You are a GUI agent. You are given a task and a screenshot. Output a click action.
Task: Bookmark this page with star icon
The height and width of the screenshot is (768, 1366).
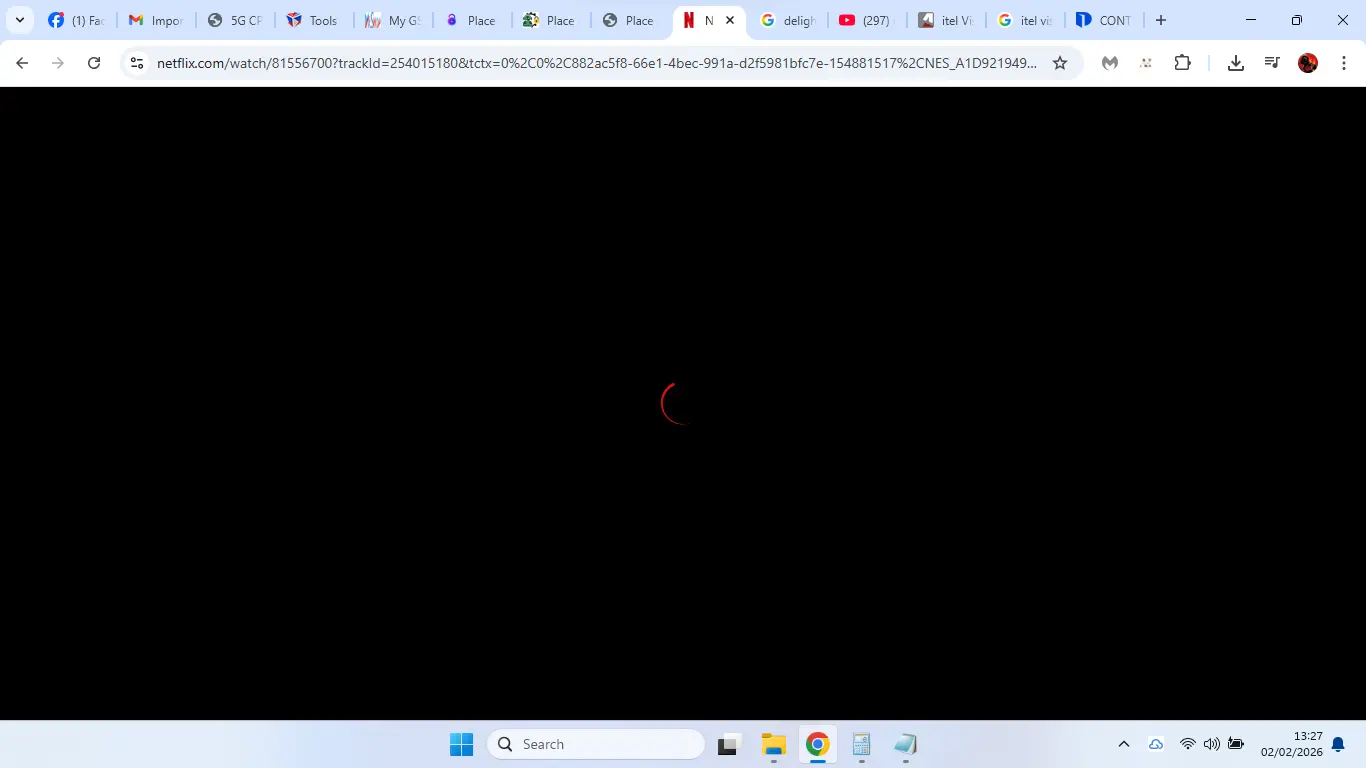pyautogui.click(x=1060, y=63)
